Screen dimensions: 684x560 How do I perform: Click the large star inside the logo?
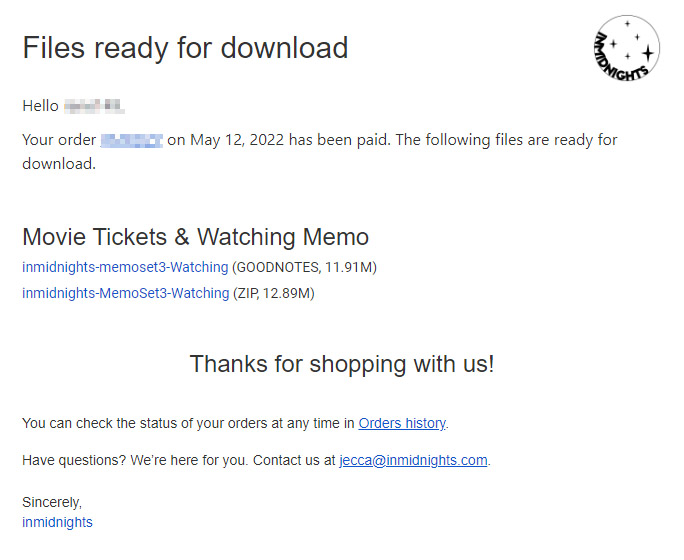pos(647,52)
